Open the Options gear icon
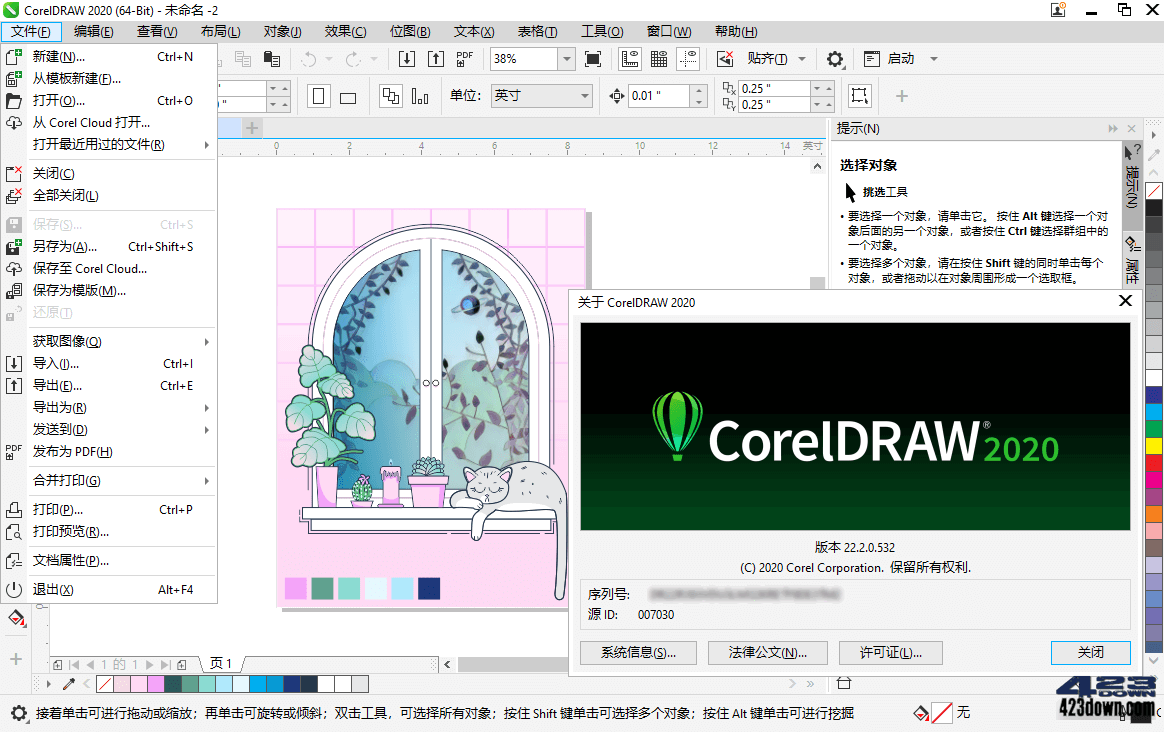Screen dimensions: 1164x732 (835, 59)
